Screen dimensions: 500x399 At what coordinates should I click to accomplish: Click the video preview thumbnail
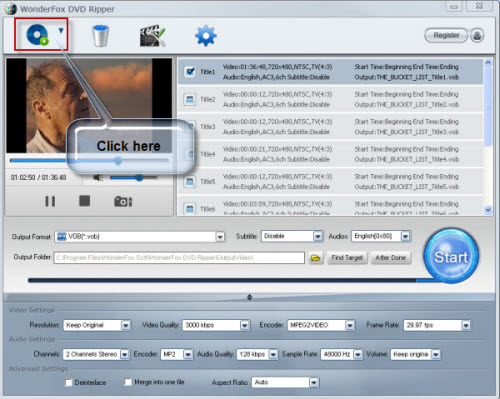89,106
